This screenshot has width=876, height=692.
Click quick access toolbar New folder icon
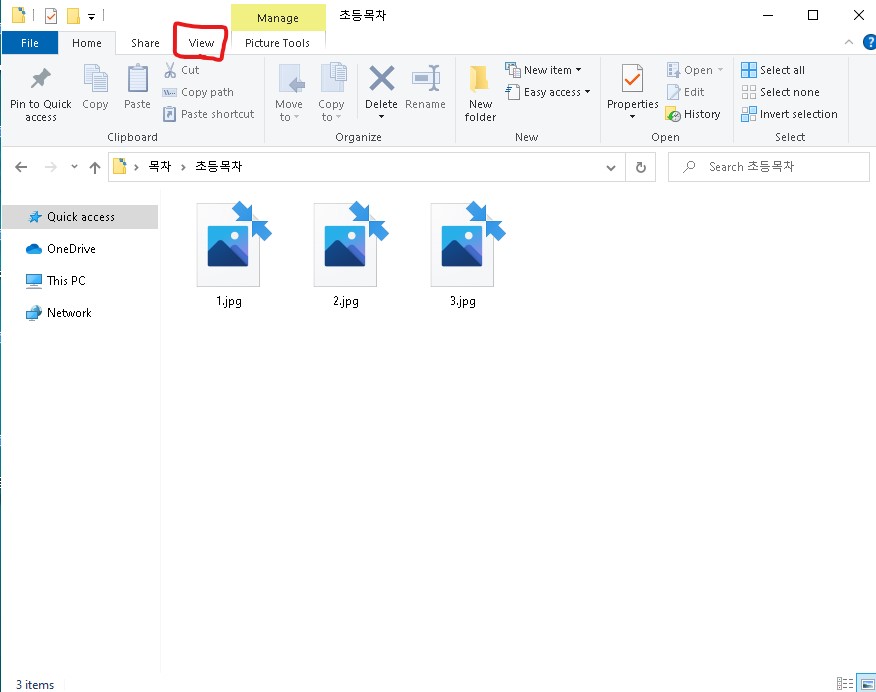[73, 16]
